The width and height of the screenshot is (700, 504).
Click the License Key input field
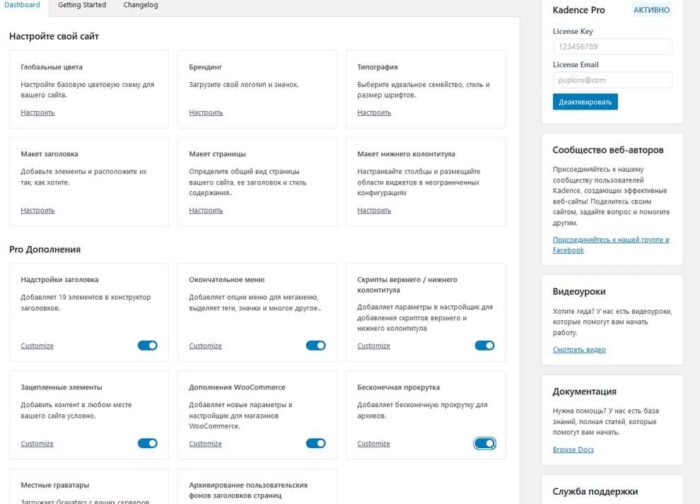(x=612, y=46)
